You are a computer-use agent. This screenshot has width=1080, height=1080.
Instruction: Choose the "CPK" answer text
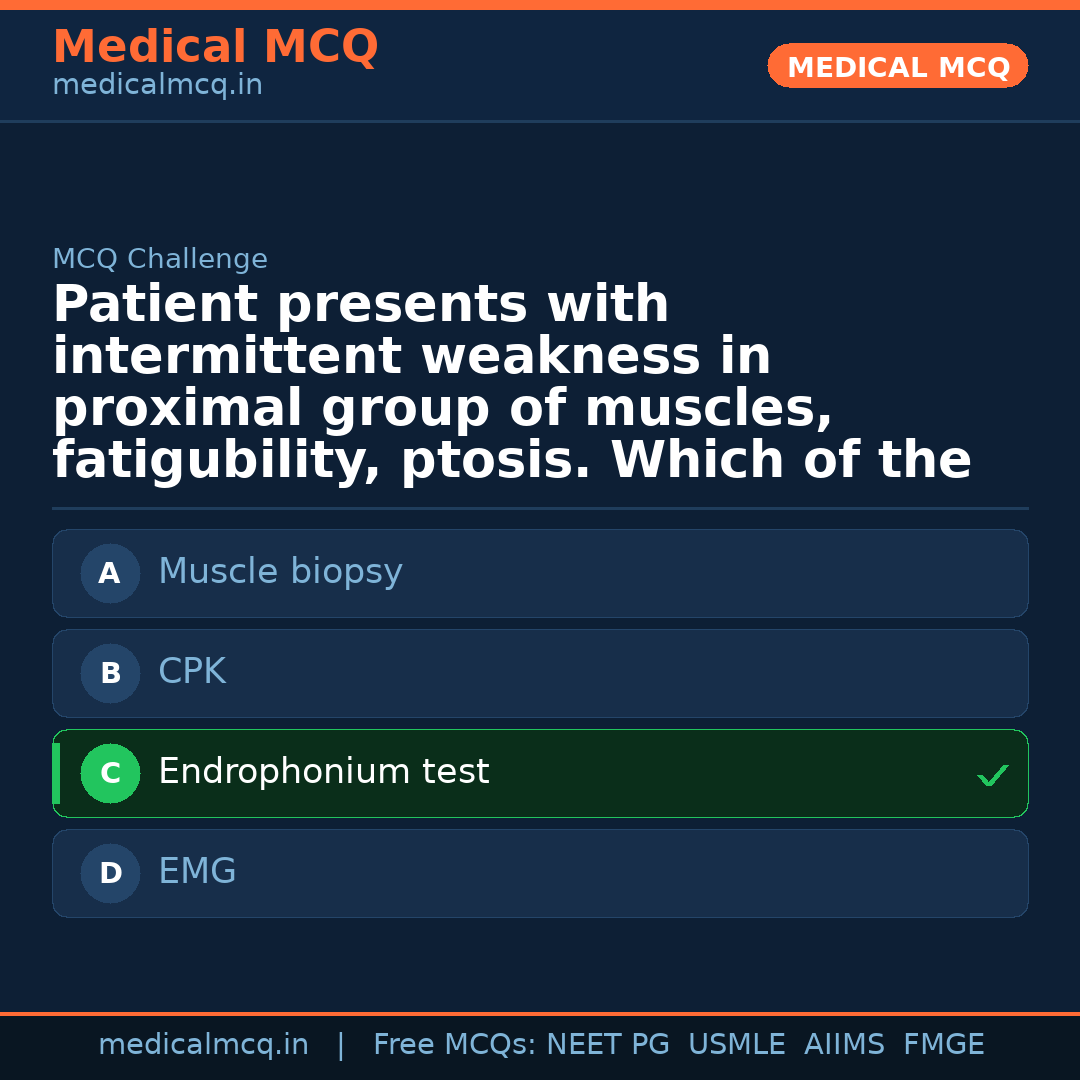[192, 672]
